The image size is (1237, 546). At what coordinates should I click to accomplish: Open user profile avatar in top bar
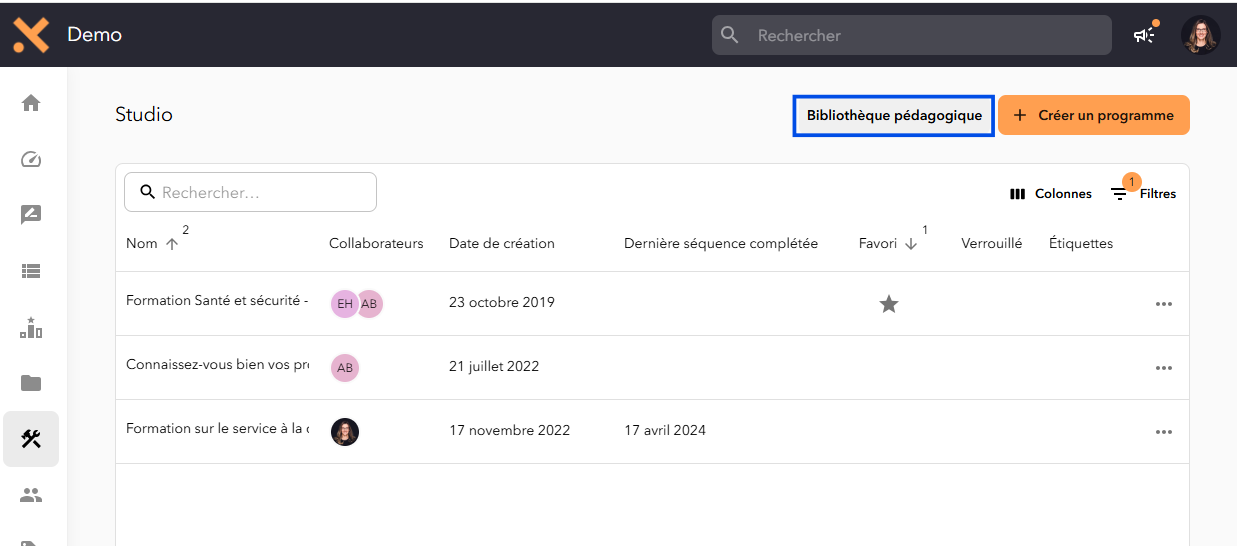pos(1200,35)
